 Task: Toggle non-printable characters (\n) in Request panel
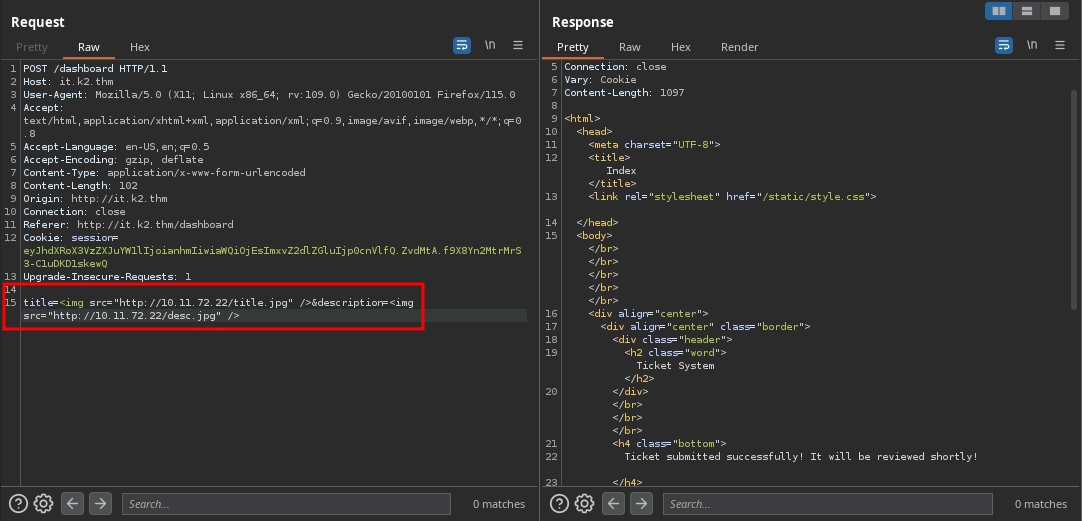pyautogui.click(x=490, y=46)
